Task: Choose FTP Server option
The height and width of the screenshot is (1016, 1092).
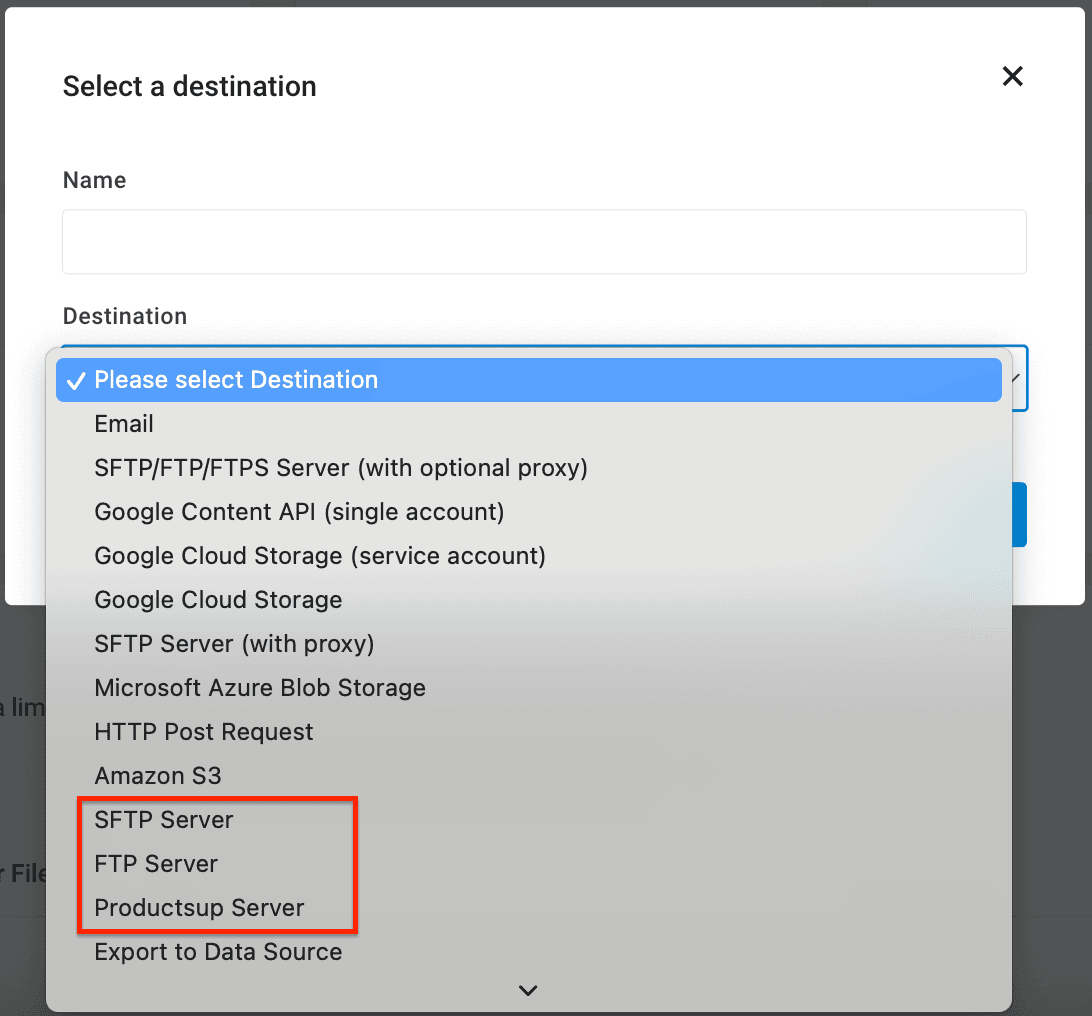Action: 156,864
